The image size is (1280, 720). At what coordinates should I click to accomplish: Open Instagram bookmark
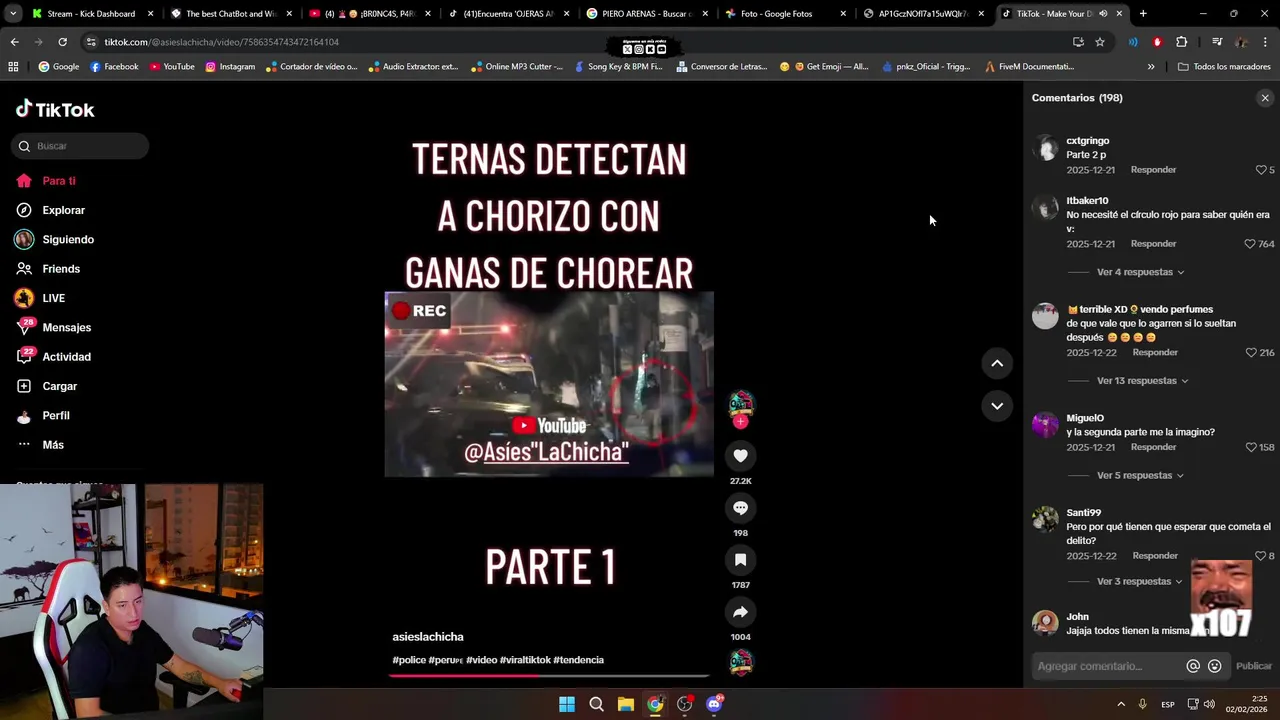230,67
